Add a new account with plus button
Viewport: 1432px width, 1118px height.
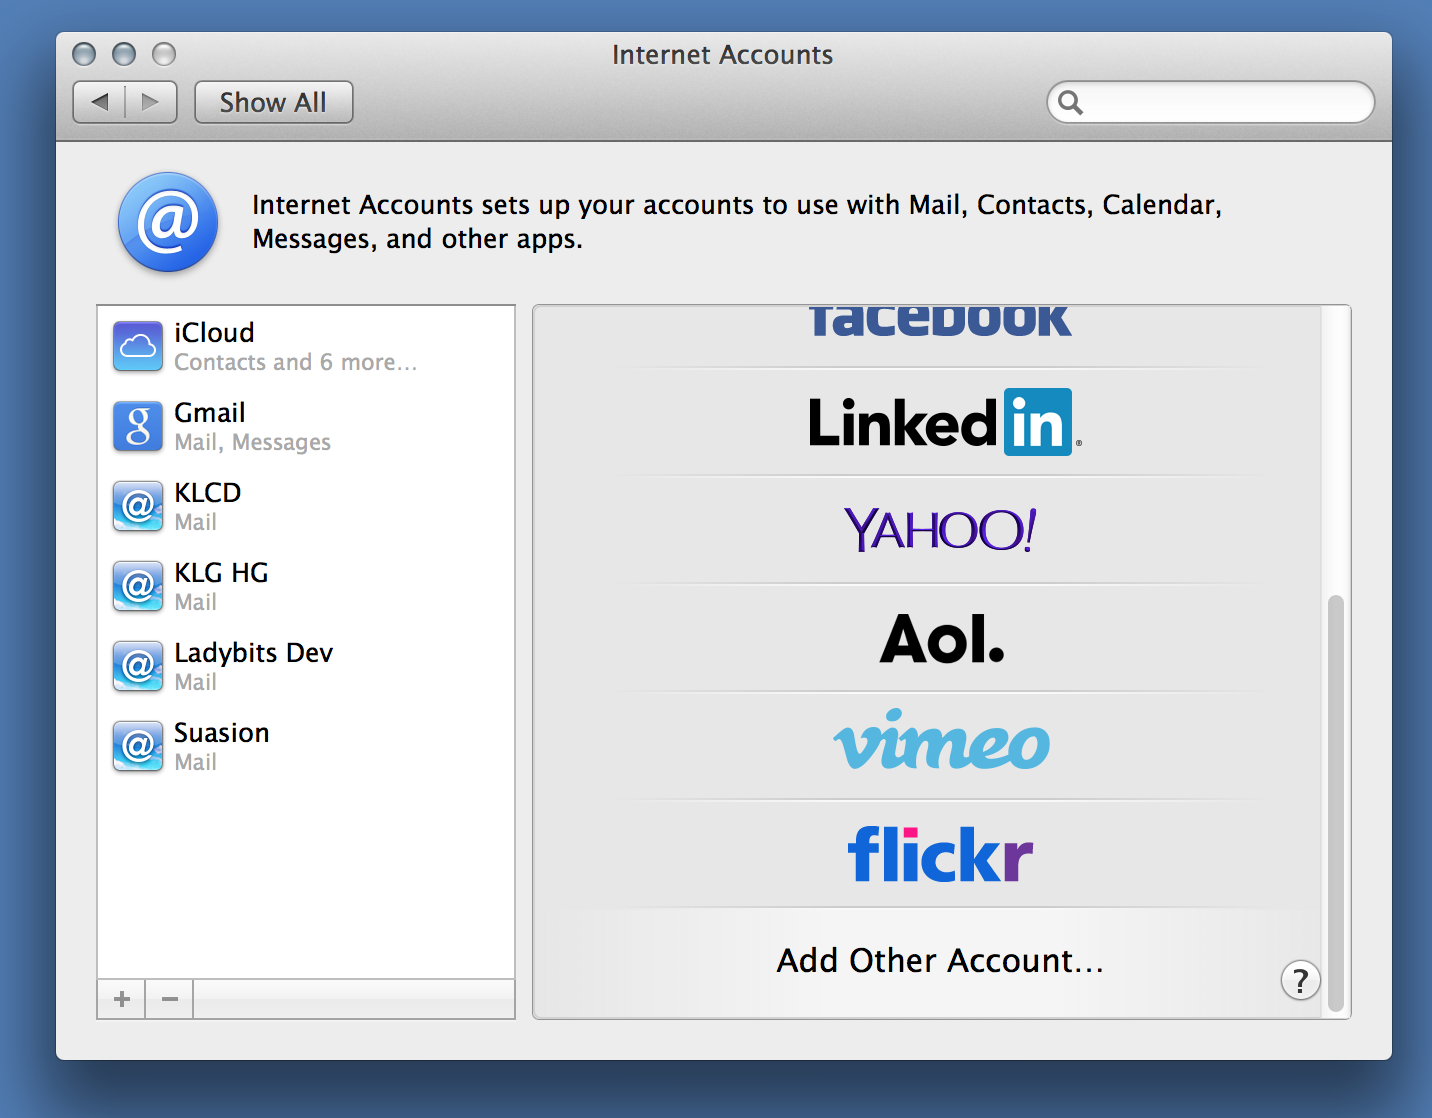tap(122, 999)
